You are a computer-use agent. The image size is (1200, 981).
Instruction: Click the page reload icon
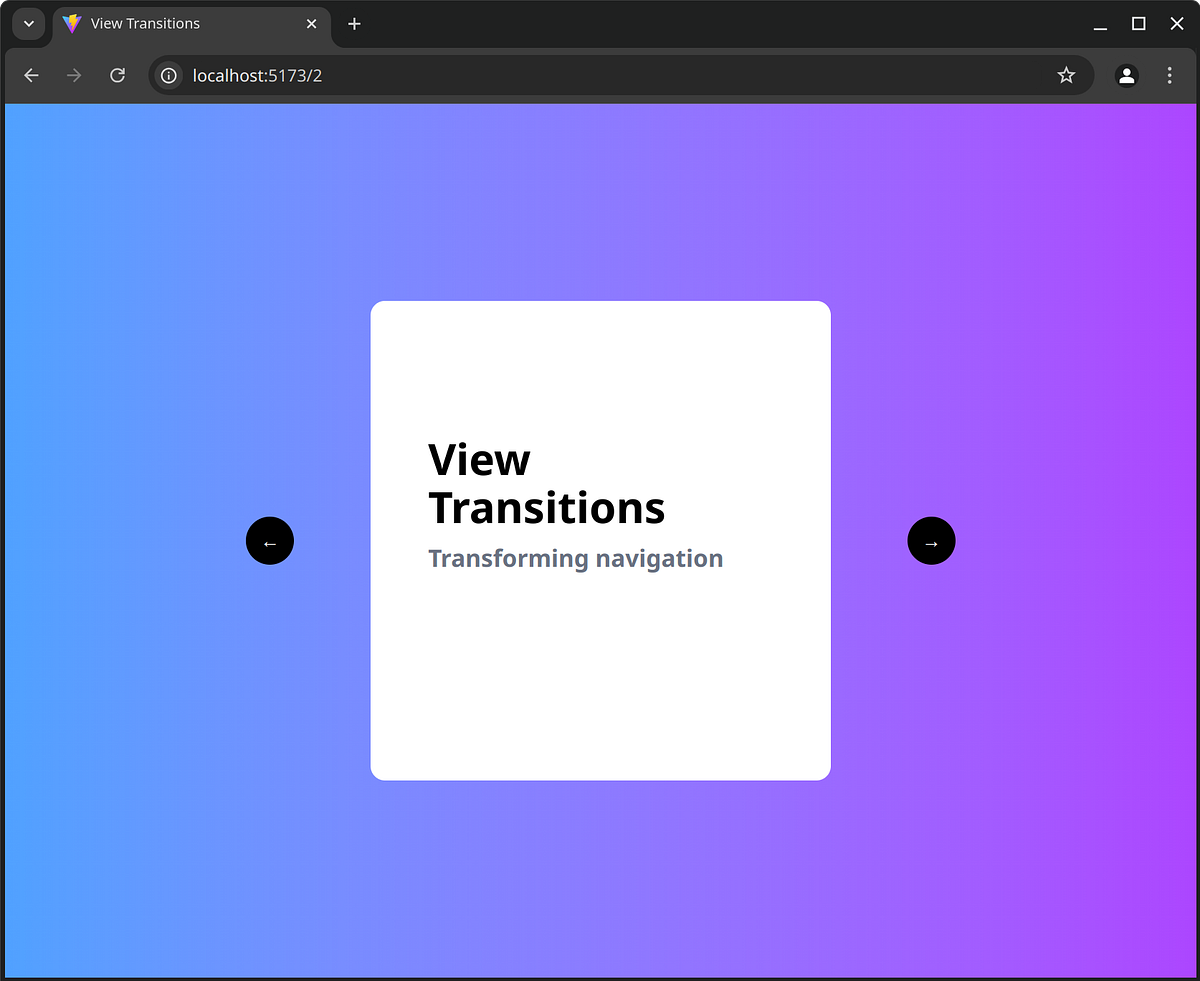tap(117, 75)
